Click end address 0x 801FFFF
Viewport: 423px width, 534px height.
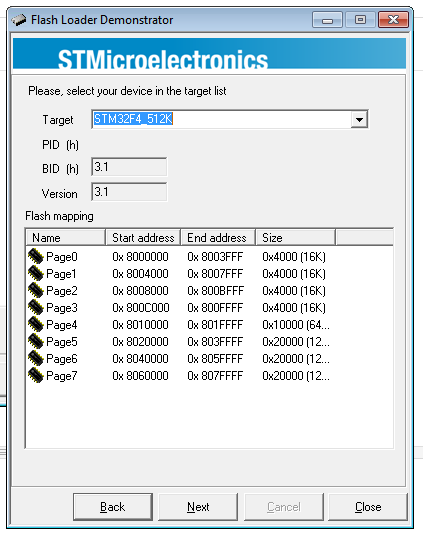[x=215, y=325]
